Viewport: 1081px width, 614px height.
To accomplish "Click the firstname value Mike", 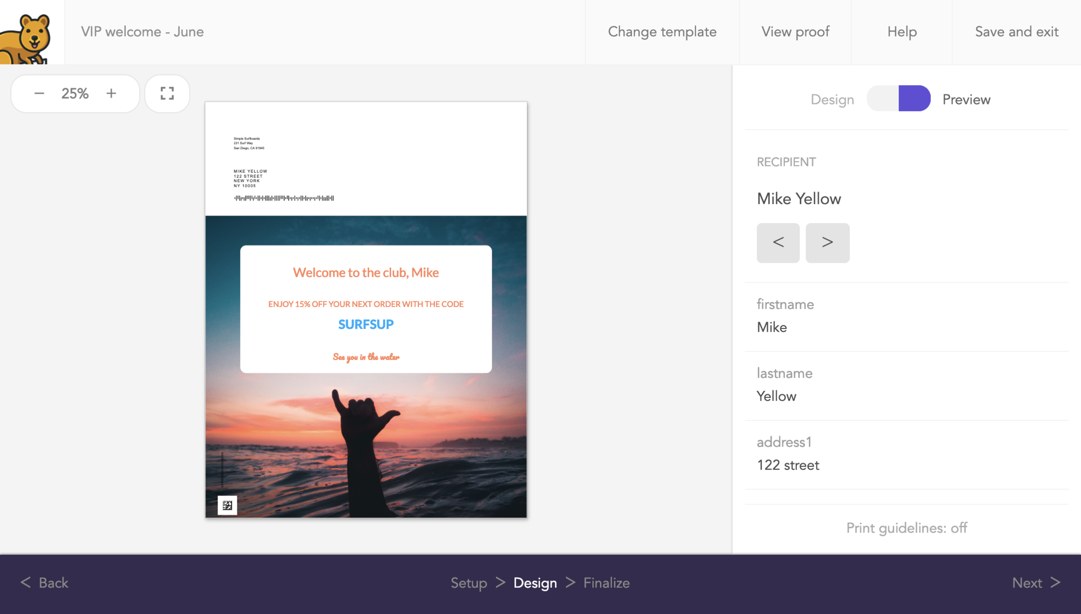I will coord(771,327).
